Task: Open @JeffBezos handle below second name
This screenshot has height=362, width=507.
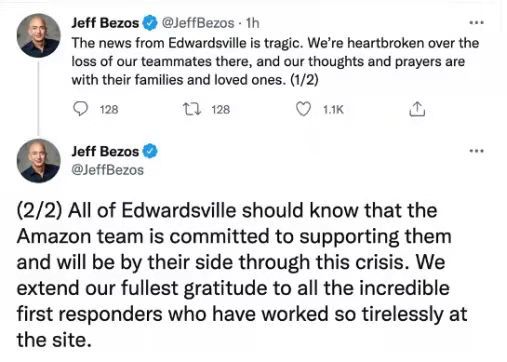Action: click(107, 170)
